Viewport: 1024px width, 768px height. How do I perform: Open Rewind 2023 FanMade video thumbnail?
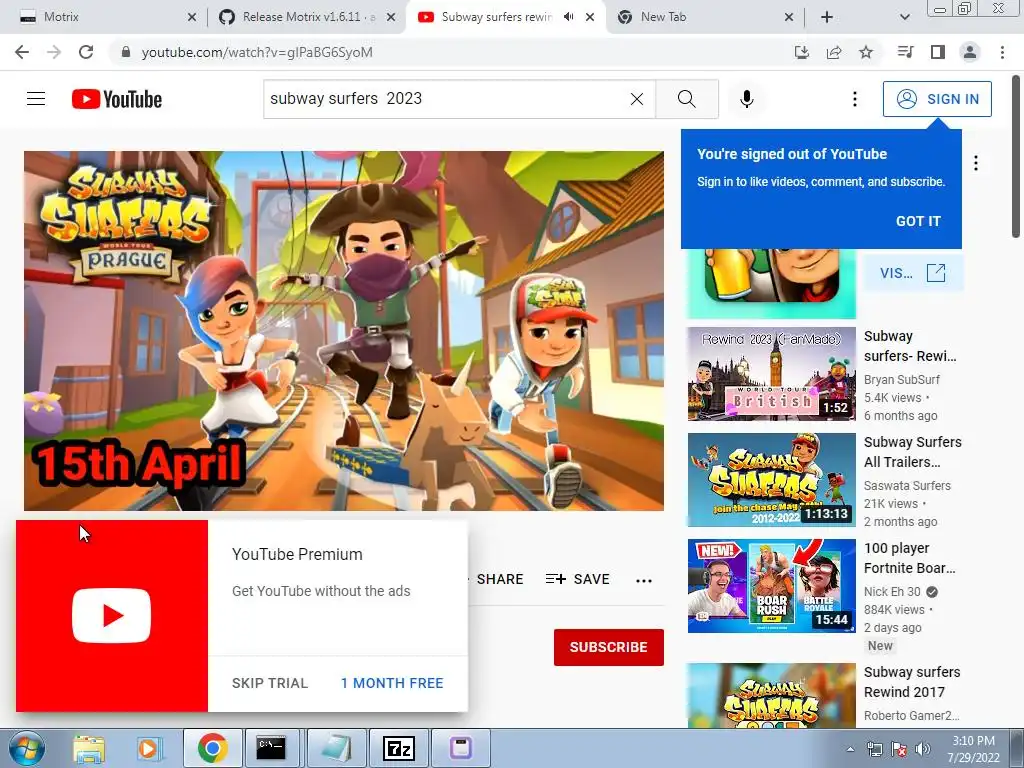[771, 374]
